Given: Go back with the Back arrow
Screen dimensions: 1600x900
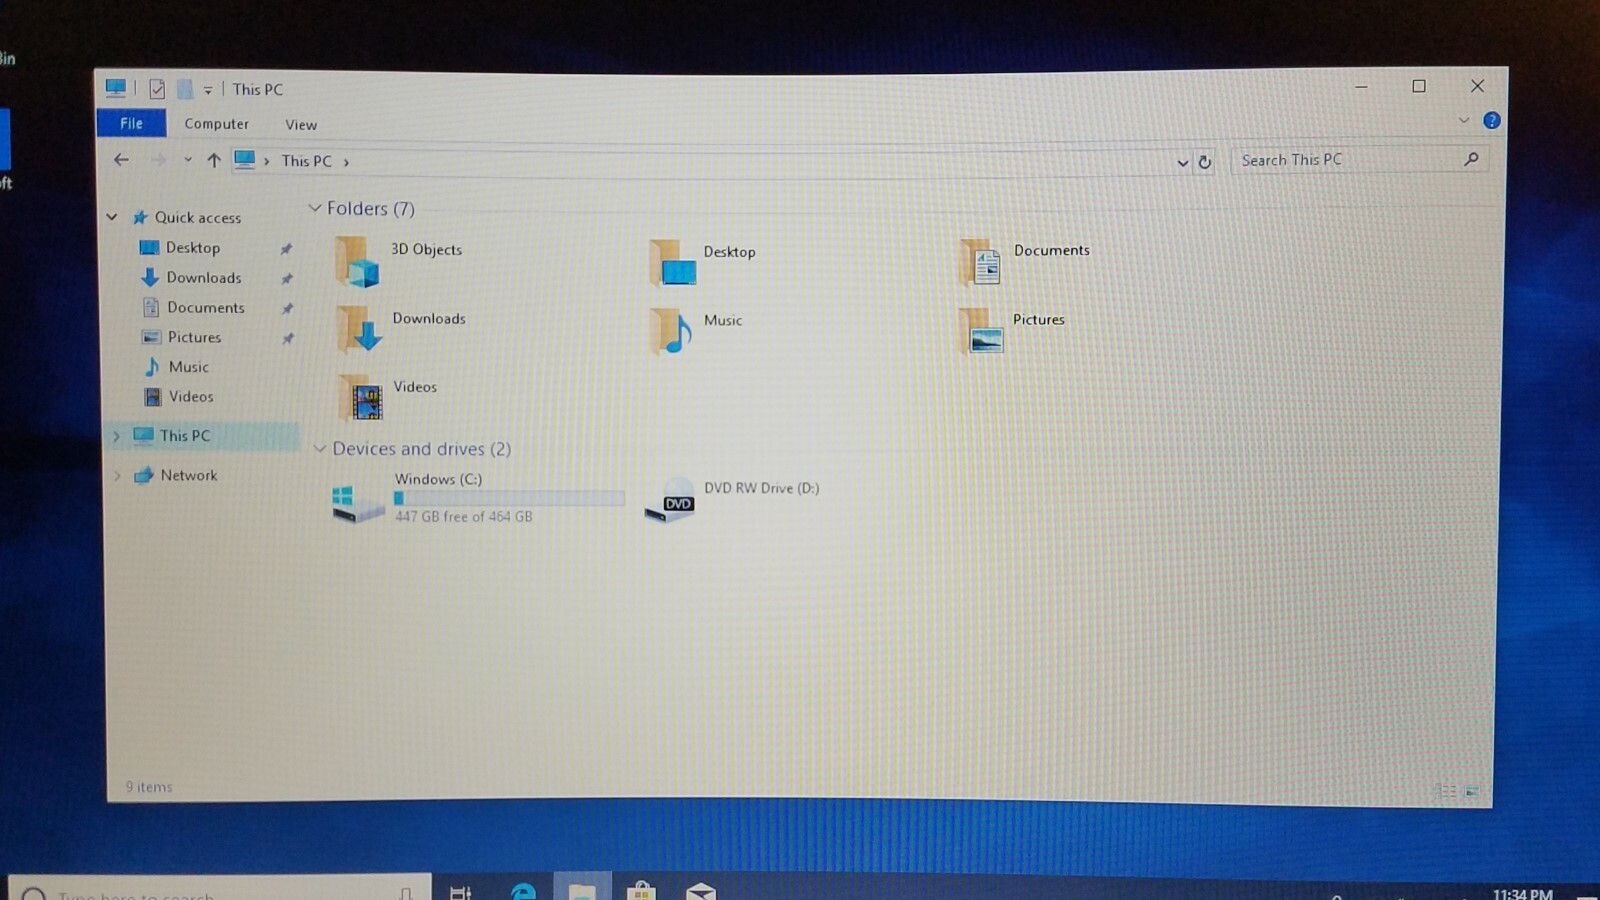Looking at the screenshot, I should 121,159.
